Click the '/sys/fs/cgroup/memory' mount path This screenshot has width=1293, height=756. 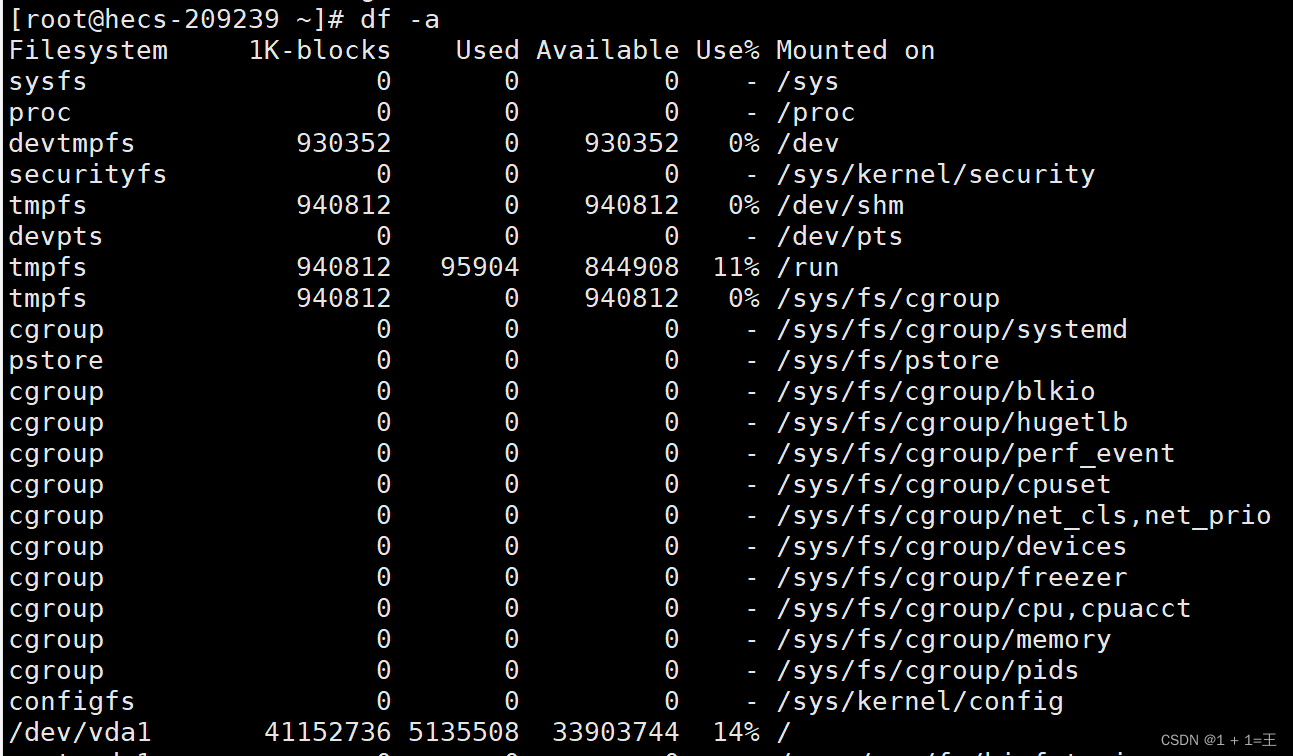pos(944,639)
